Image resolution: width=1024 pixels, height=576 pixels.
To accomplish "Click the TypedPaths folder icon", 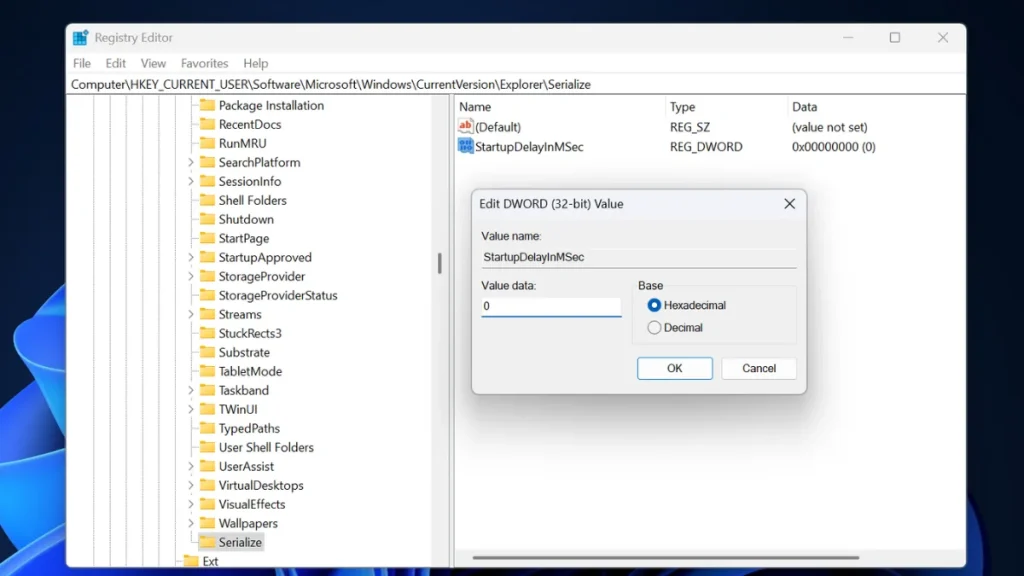I will [x=207, y=428].
